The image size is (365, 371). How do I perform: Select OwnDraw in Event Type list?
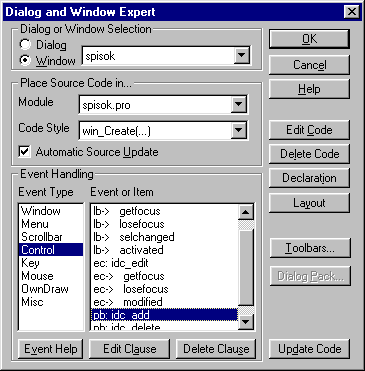tap(51, 289)
